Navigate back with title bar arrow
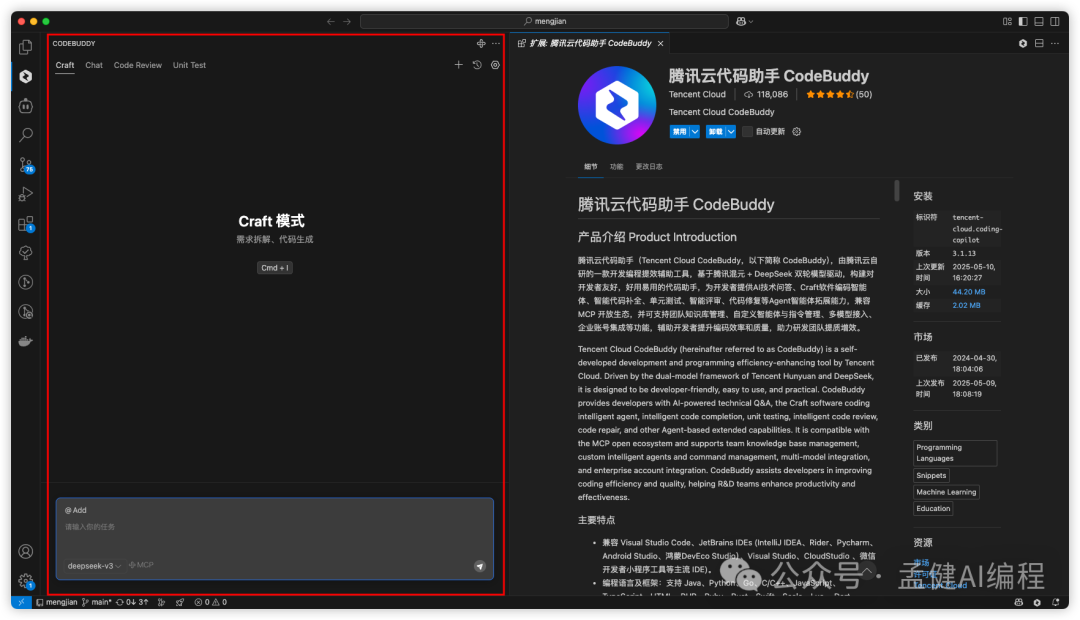This screenshot has height=620, width=1080. coord(331,21)
